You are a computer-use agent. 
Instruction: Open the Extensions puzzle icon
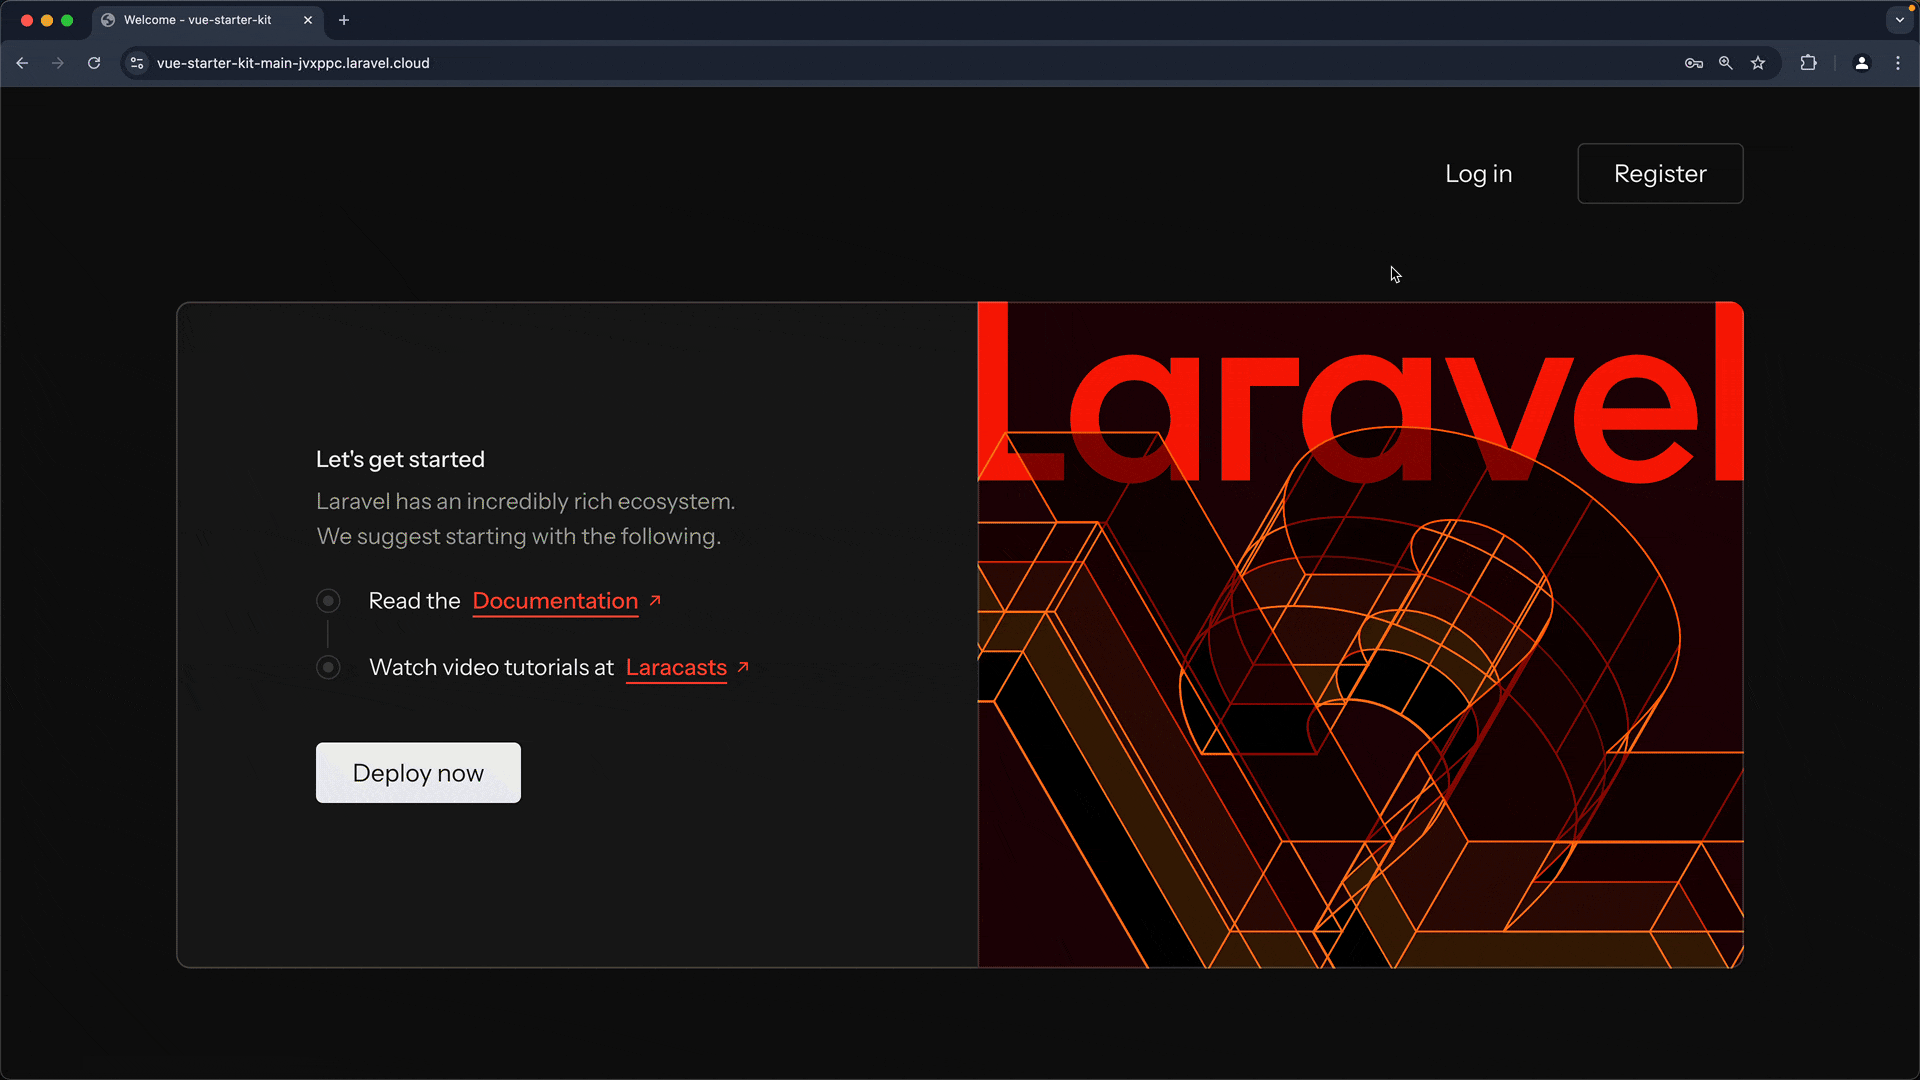pos(1808,63)
